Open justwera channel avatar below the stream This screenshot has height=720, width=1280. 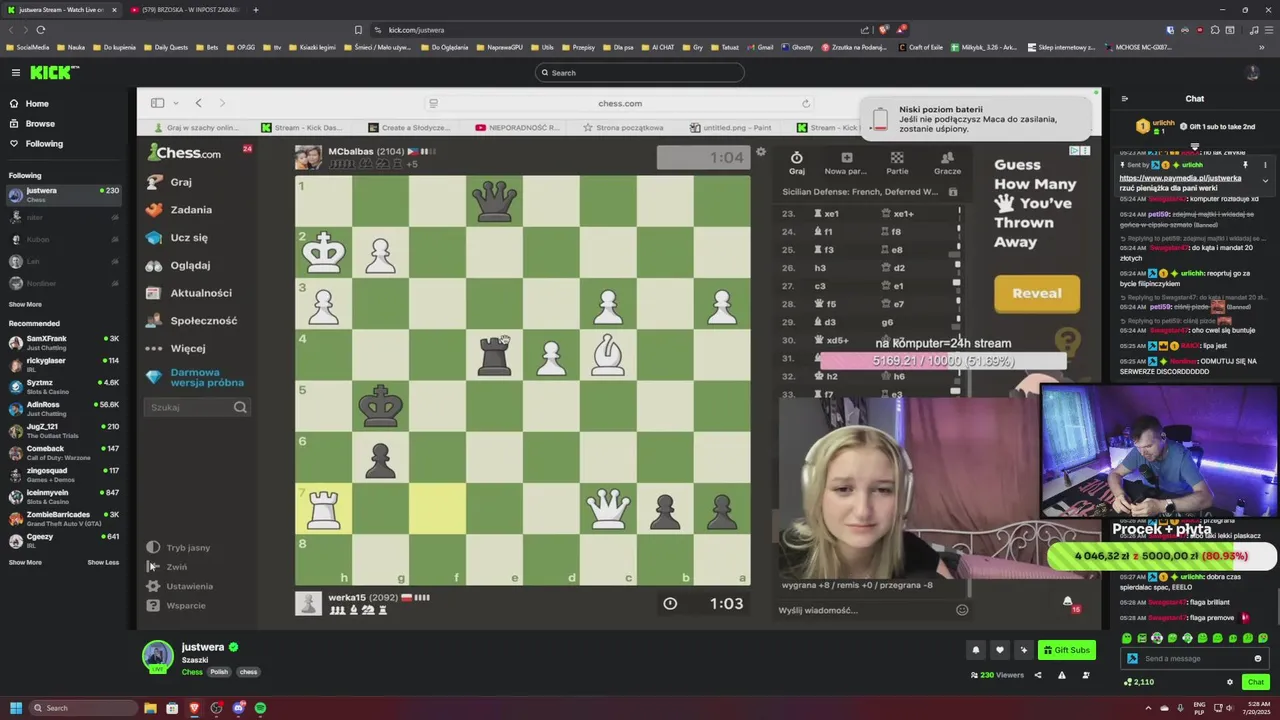(x=157, y=656)
